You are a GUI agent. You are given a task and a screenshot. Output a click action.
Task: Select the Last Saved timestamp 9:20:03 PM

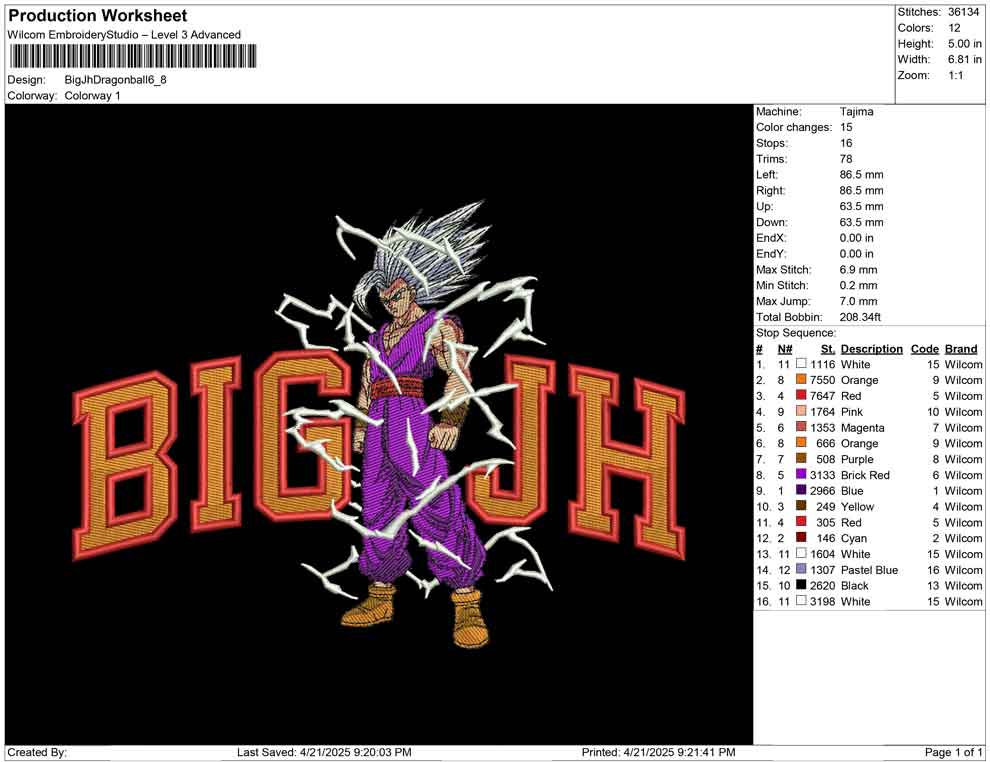381,752
